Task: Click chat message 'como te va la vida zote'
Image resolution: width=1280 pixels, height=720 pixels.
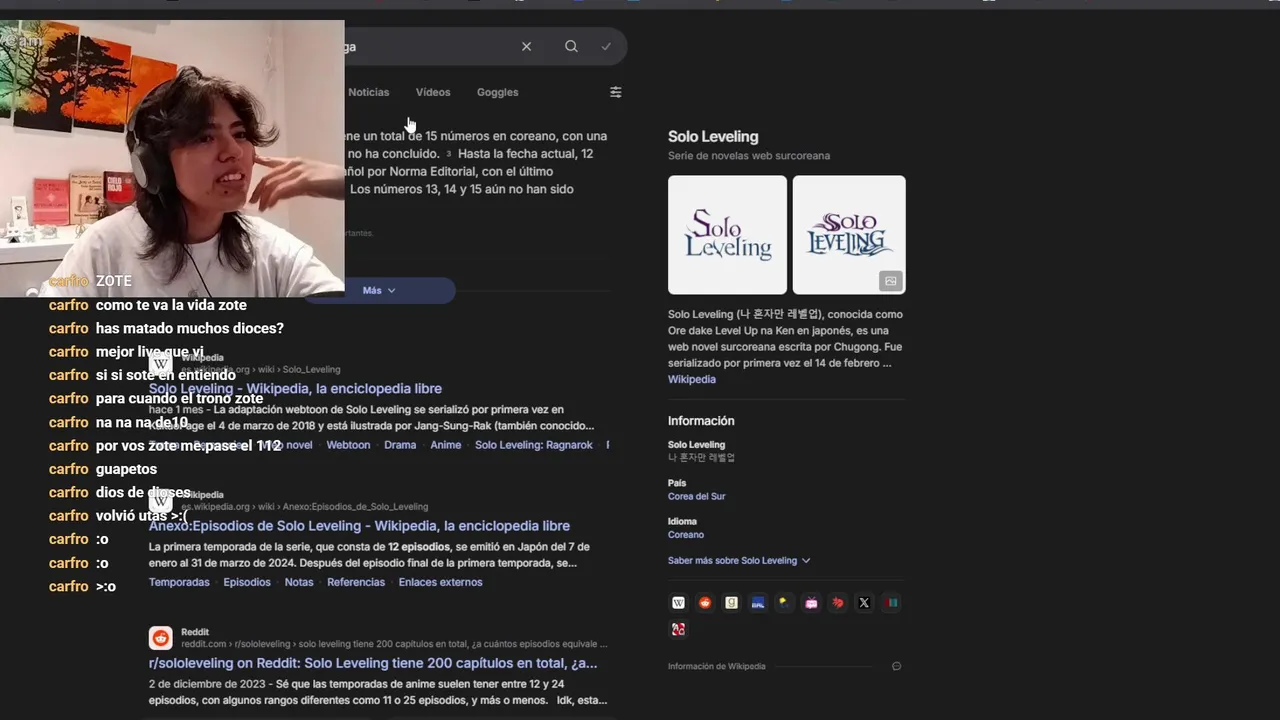Action: click(x=171, y=305)
